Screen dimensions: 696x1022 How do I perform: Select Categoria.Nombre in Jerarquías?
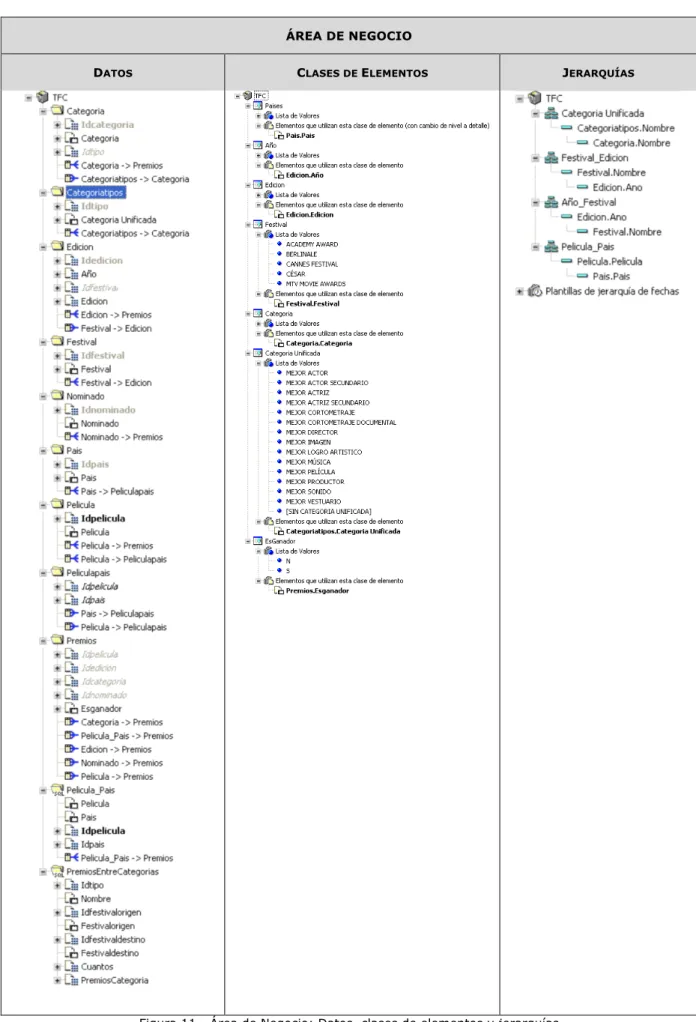coord(631,143)
